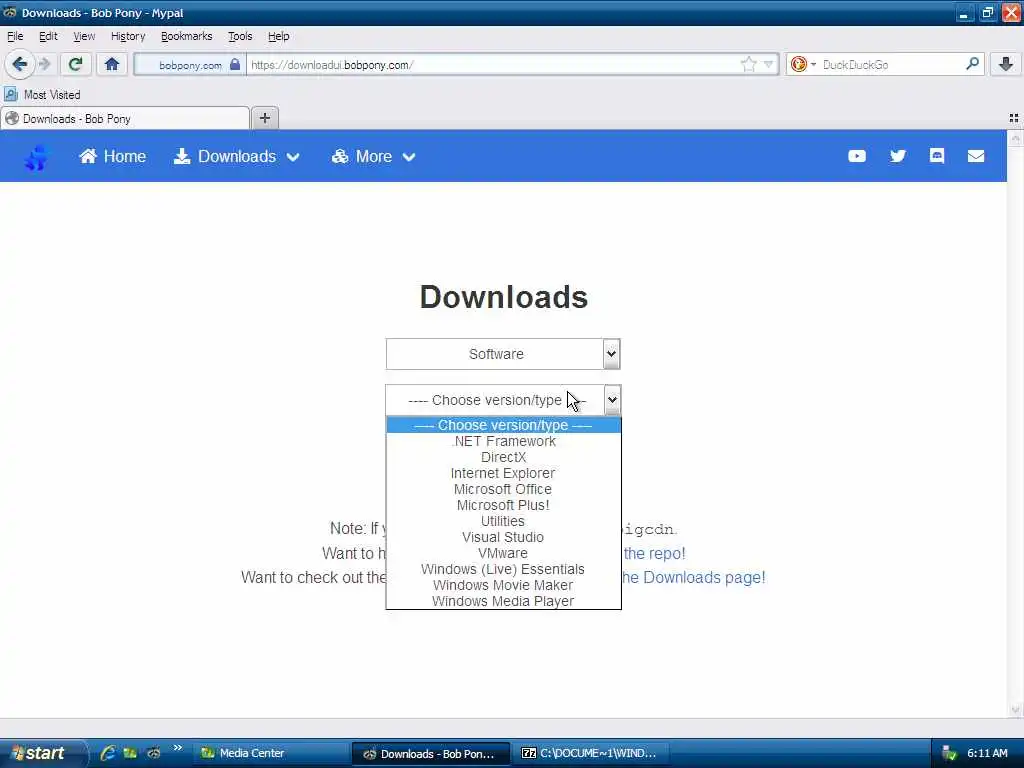Select the Downloads - Bob Pony tab

tap(125, 118)
